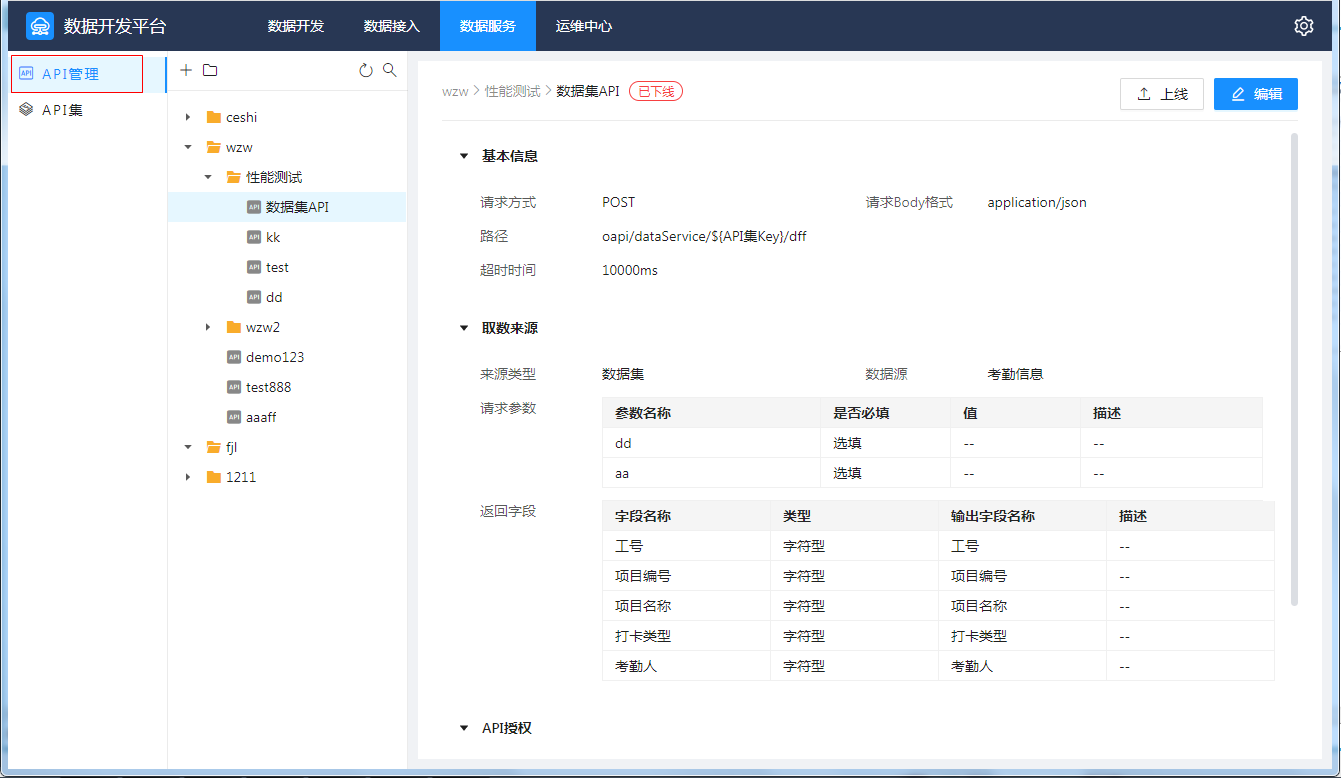This screenshot has width=1341, height=778.
Task: Click the 上线 button
Action: point(1161,94)
